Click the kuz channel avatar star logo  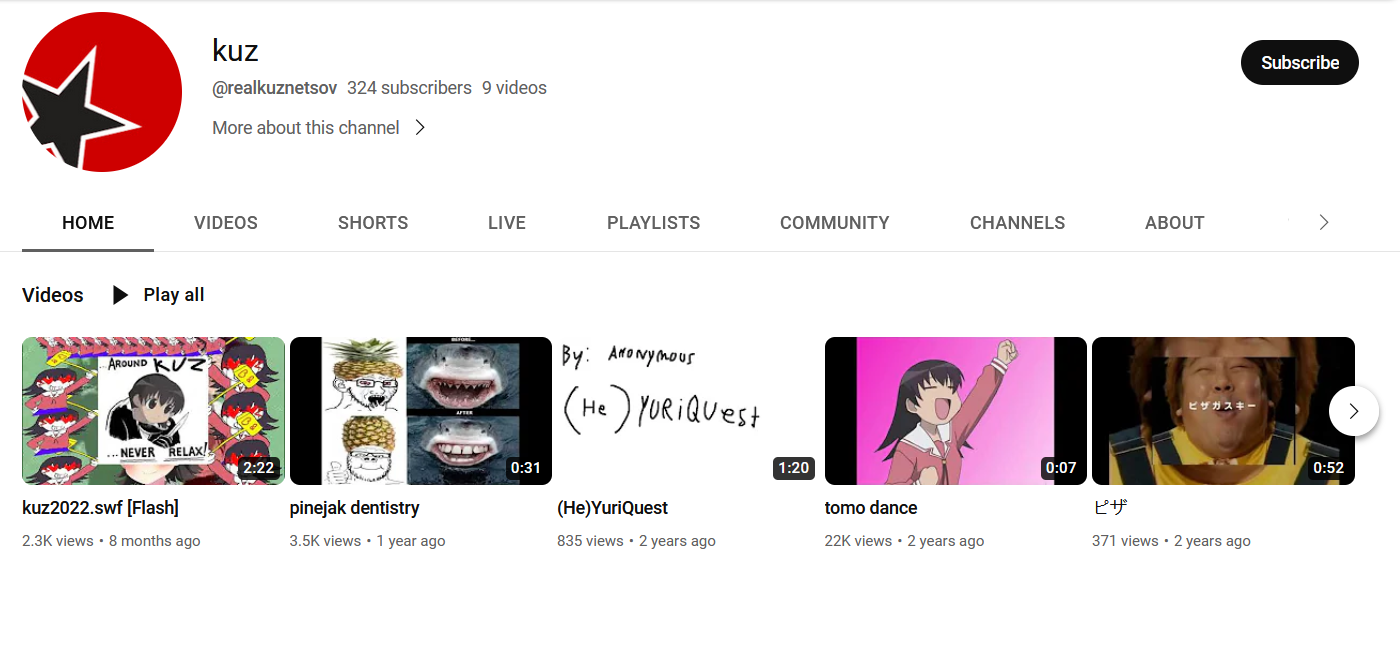pos(102,92)
